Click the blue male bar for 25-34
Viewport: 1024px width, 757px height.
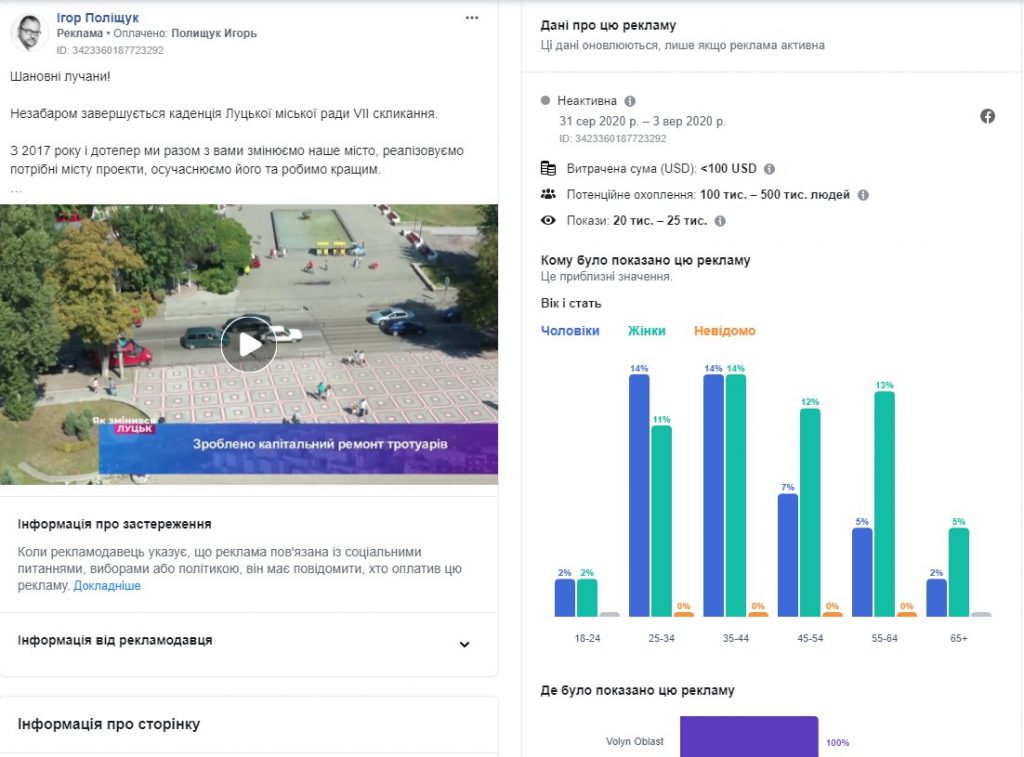click(639, 495)
